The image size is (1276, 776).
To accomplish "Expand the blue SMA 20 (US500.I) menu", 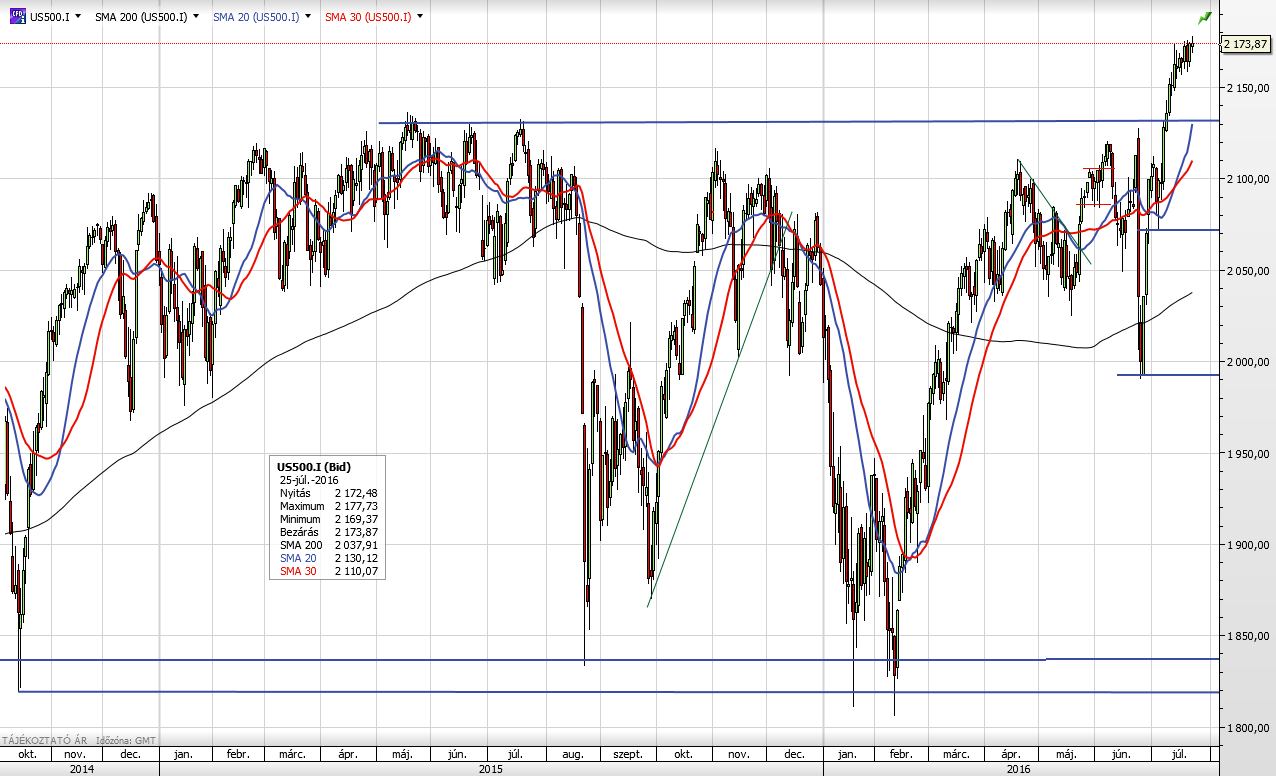I will click(307, 17).
